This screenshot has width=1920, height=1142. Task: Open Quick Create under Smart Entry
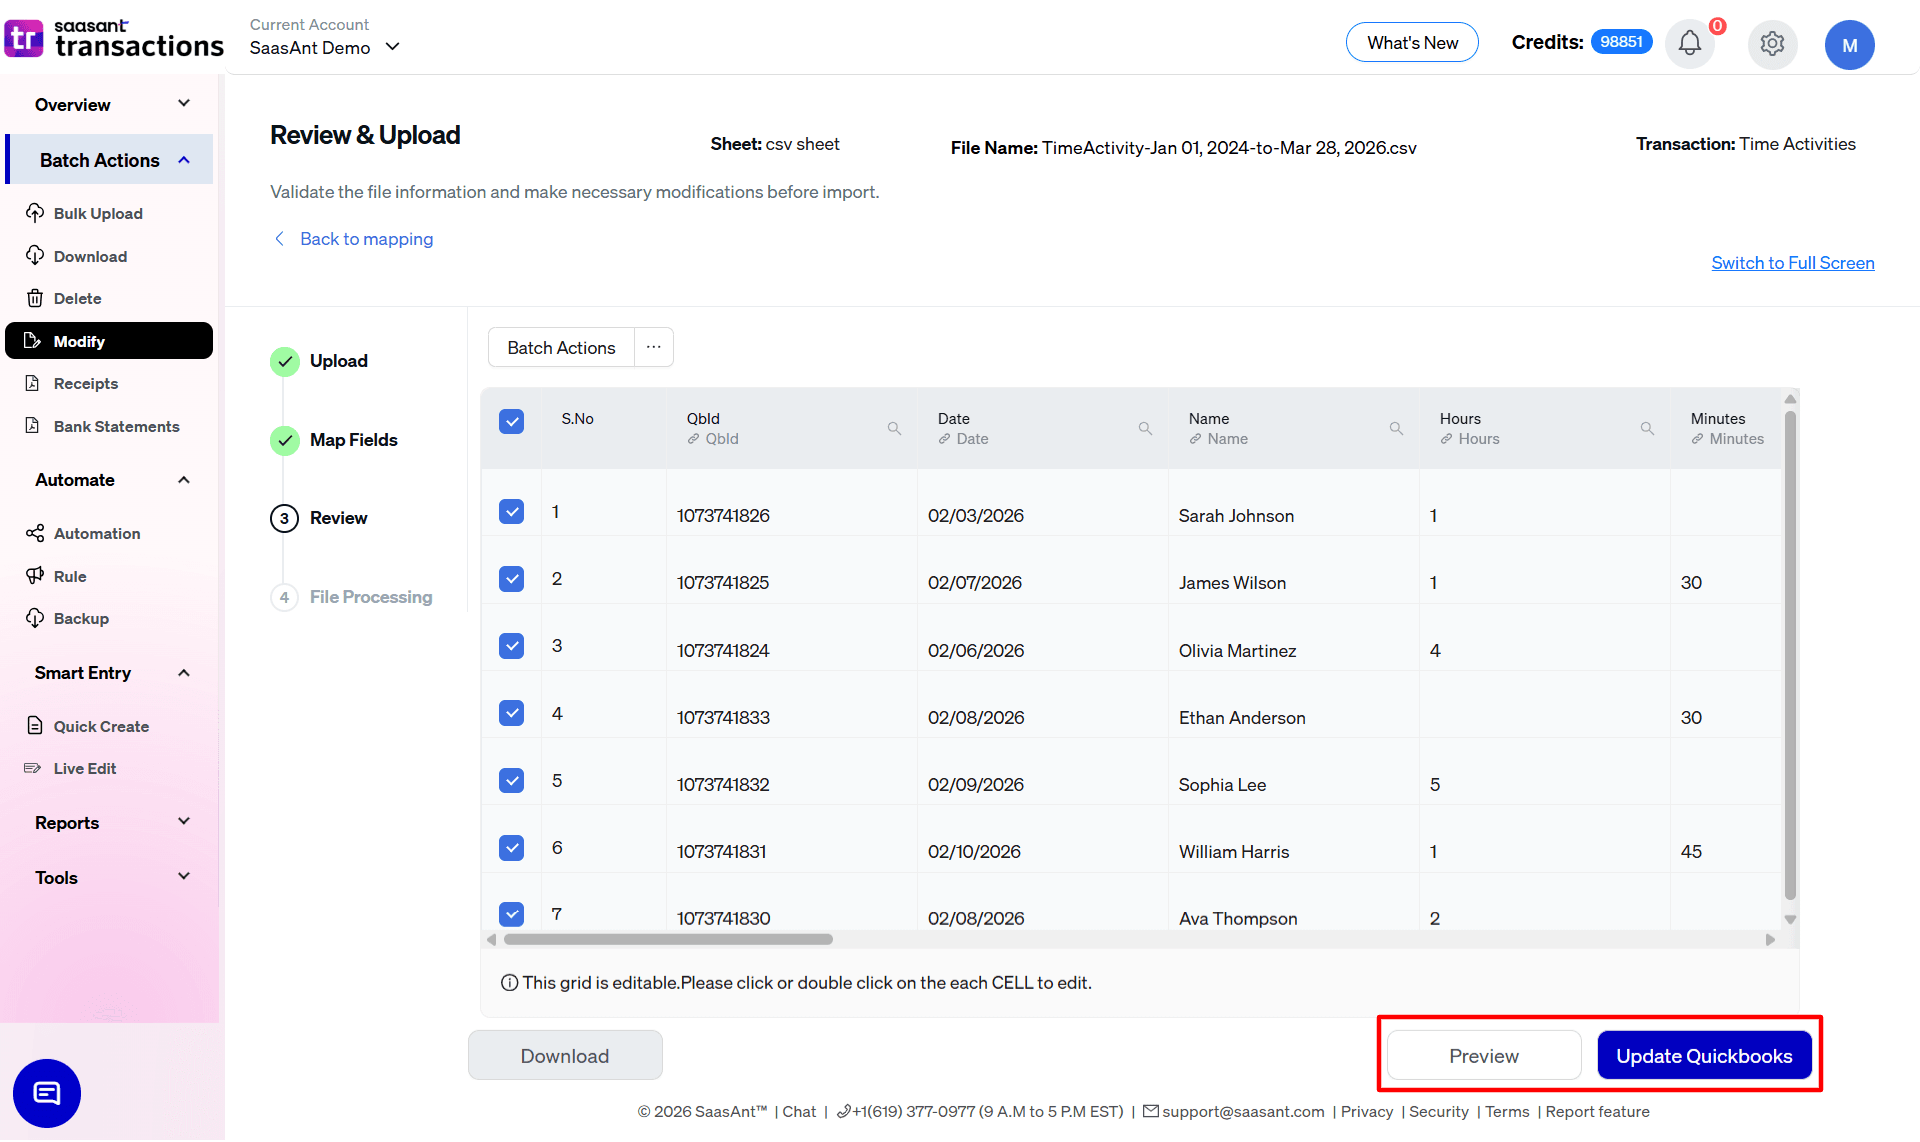(x=100, y=726)
